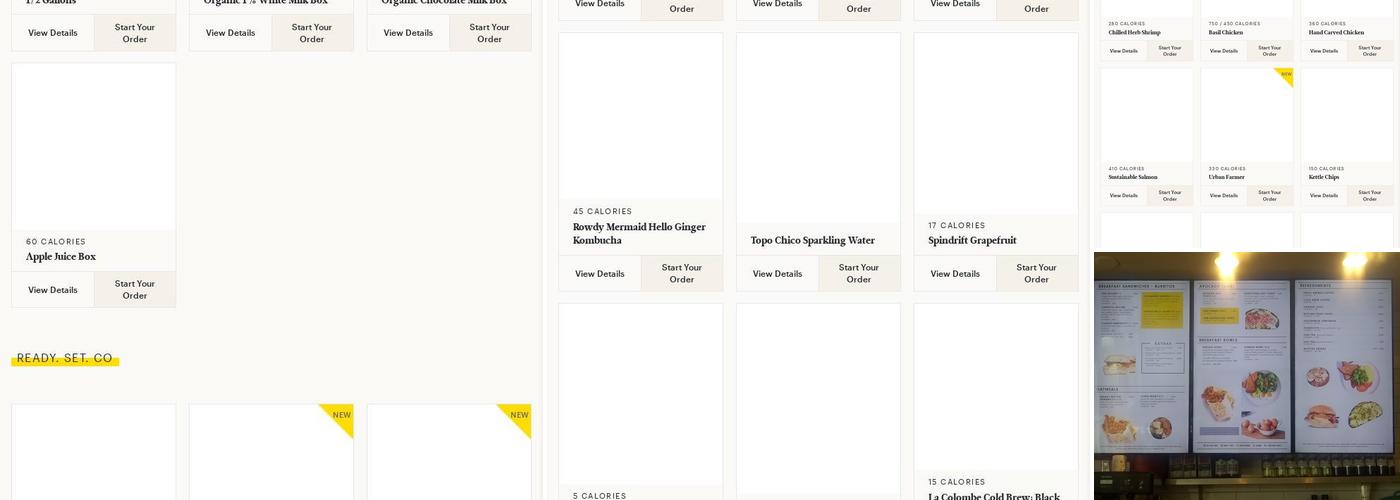
Task: Start your order for Kettle Chips
Action: tap(1370, 196)
